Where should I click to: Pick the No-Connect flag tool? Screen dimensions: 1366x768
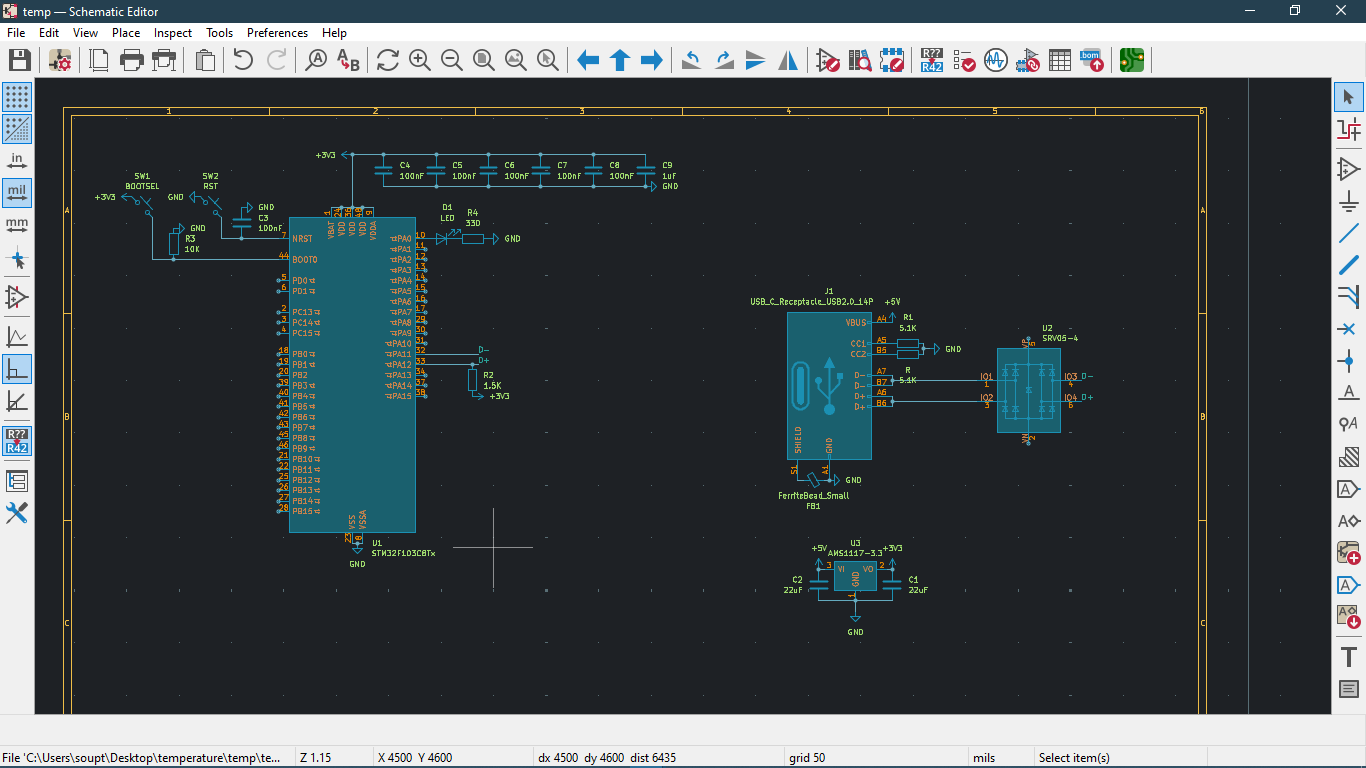coord(1348,329)
